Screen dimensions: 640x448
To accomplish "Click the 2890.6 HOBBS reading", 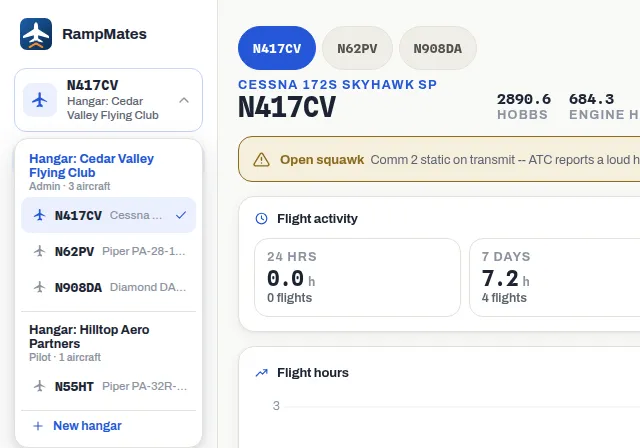I will (524, 106).
